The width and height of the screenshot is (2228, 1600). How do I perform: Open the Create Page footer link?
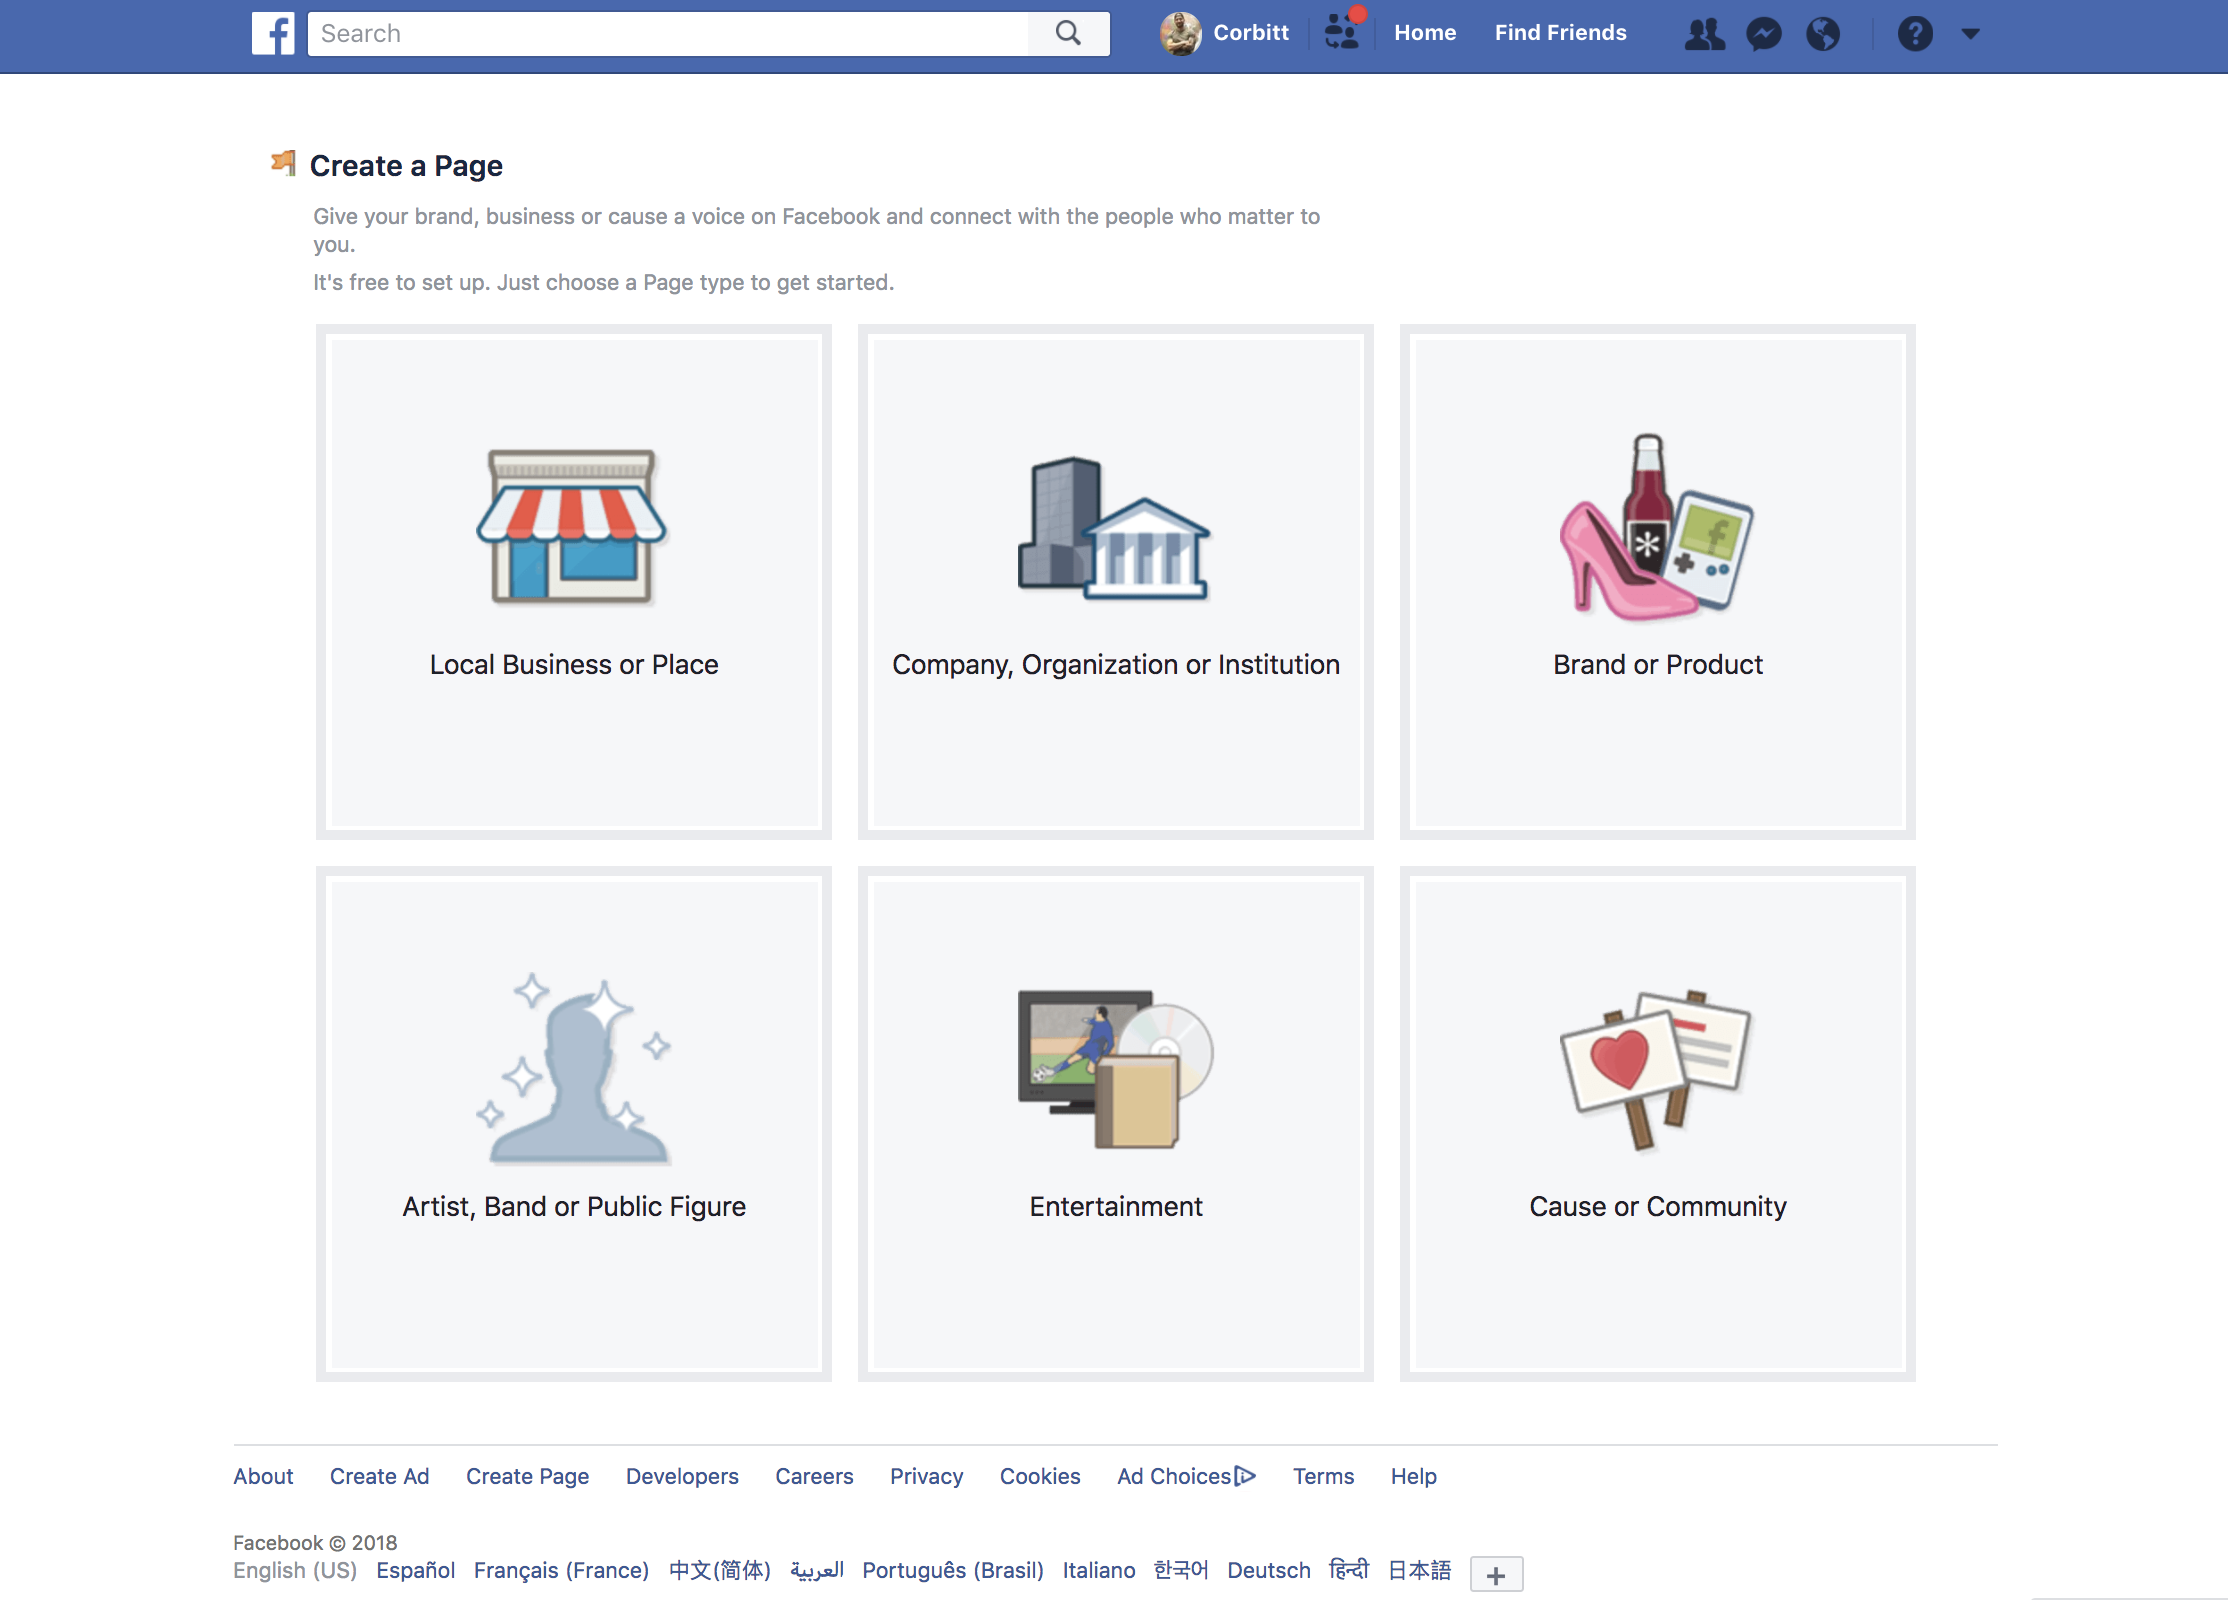coord(527,1476)
